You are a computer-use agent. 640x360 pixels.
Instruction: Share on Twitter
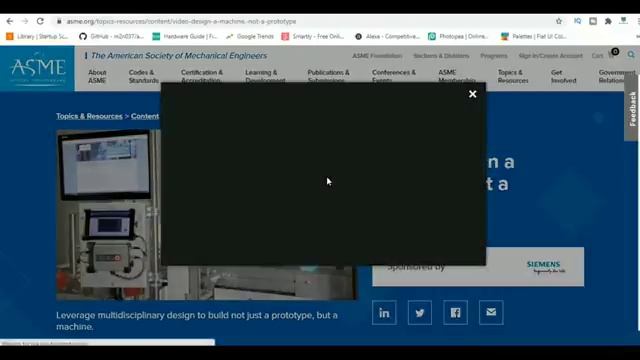[420, 313]
